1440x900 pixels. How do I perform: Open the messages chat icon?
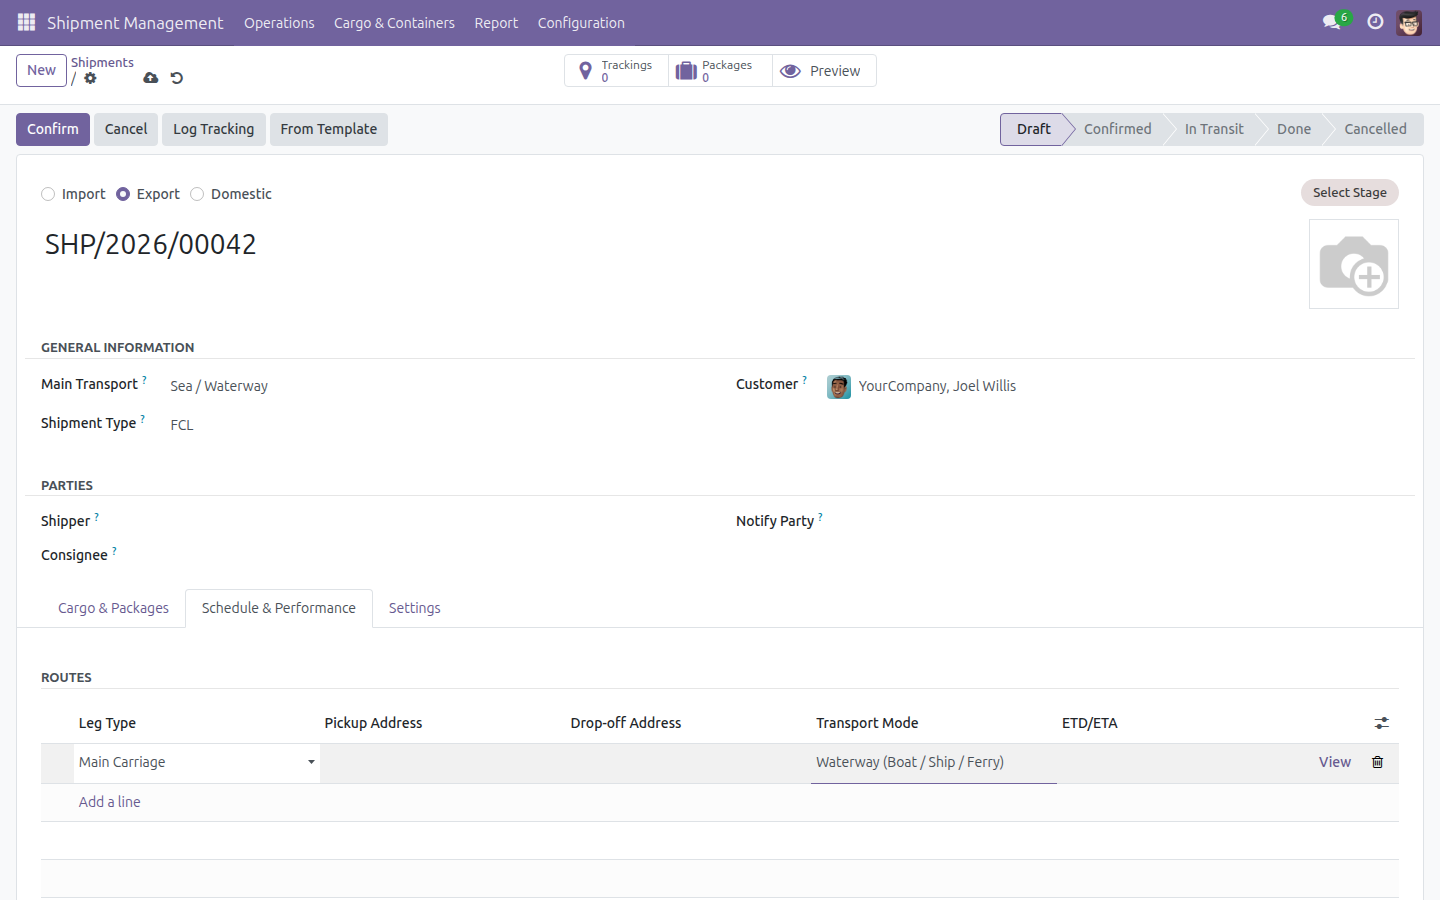click(x=1331, y=22)
